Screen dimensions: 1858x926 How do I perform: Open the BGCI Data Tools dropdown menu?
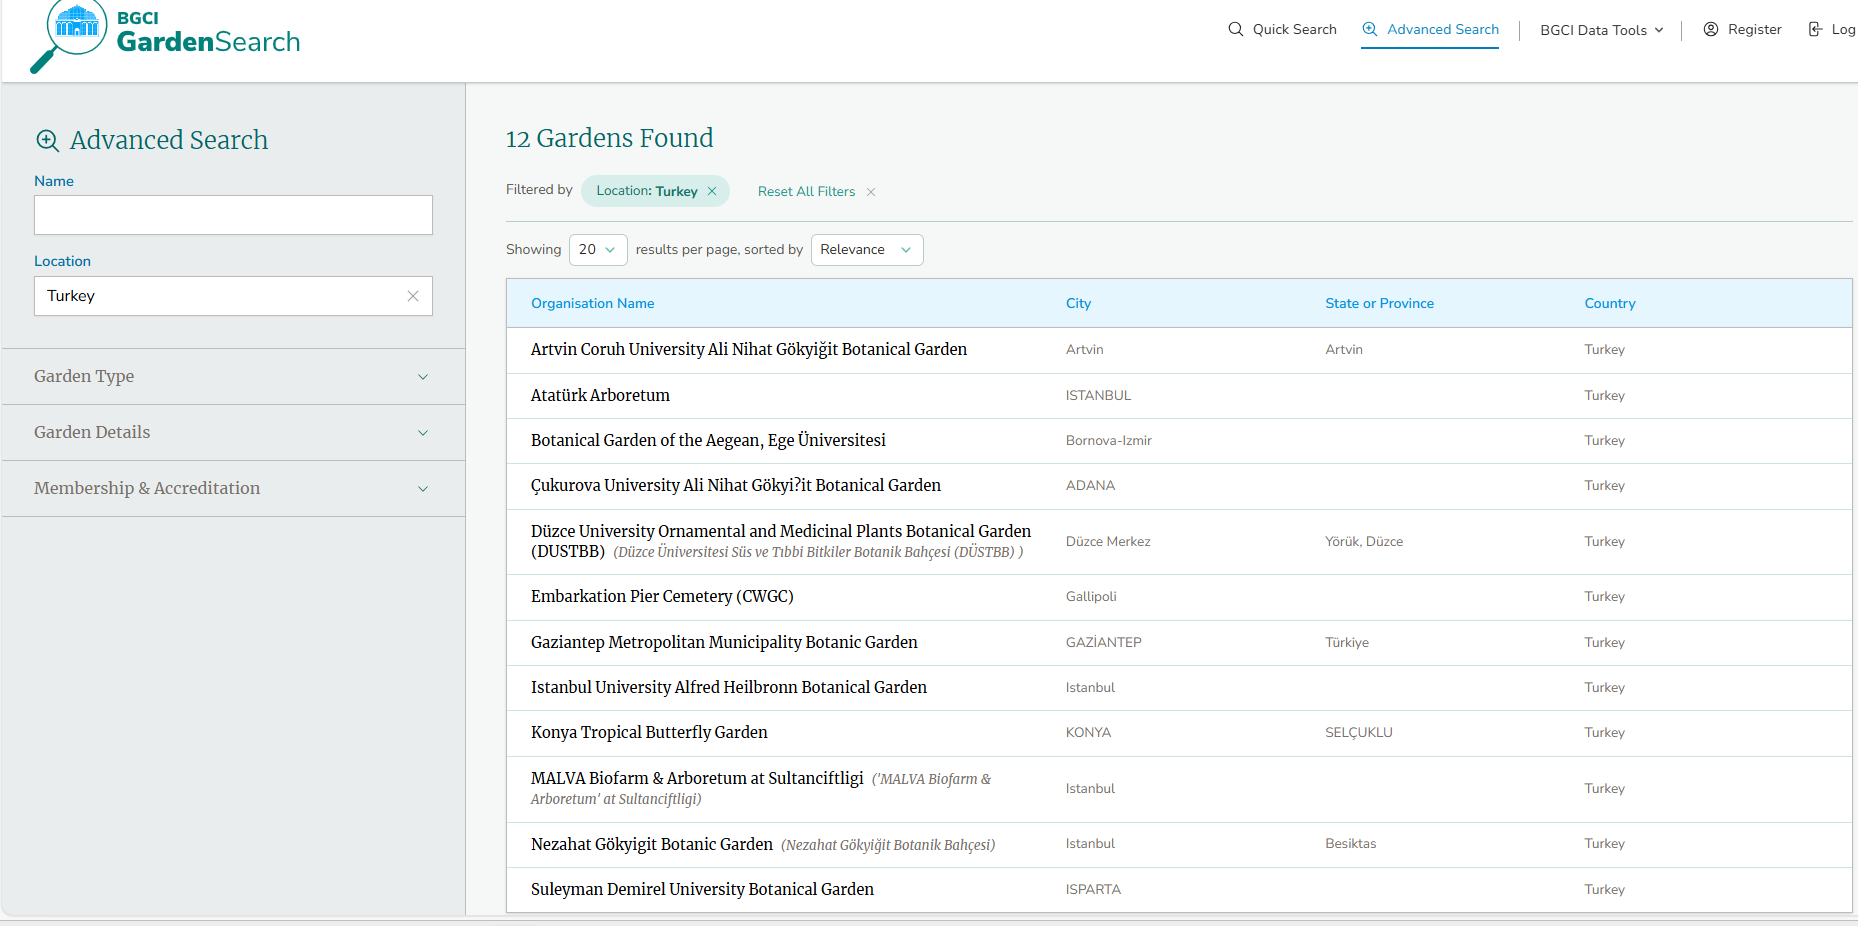pos(1601,30)
